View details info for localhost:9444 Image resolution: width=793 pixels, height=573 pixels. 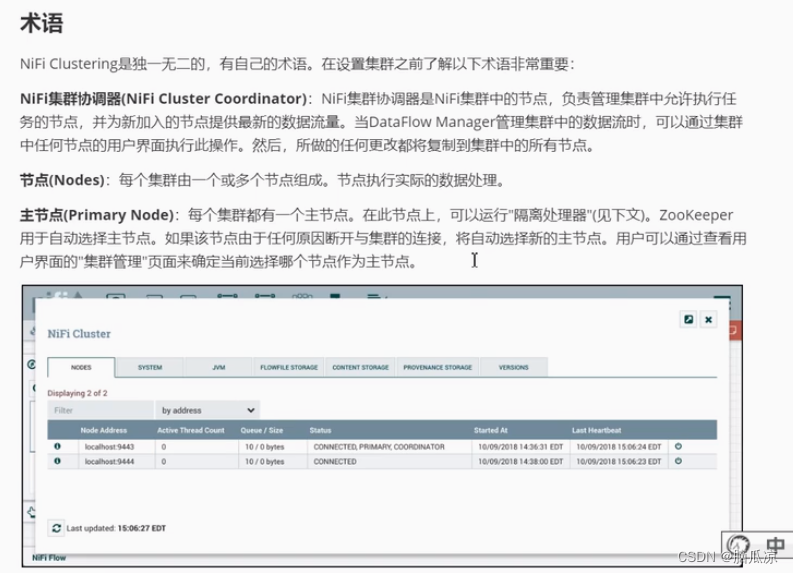57,461
